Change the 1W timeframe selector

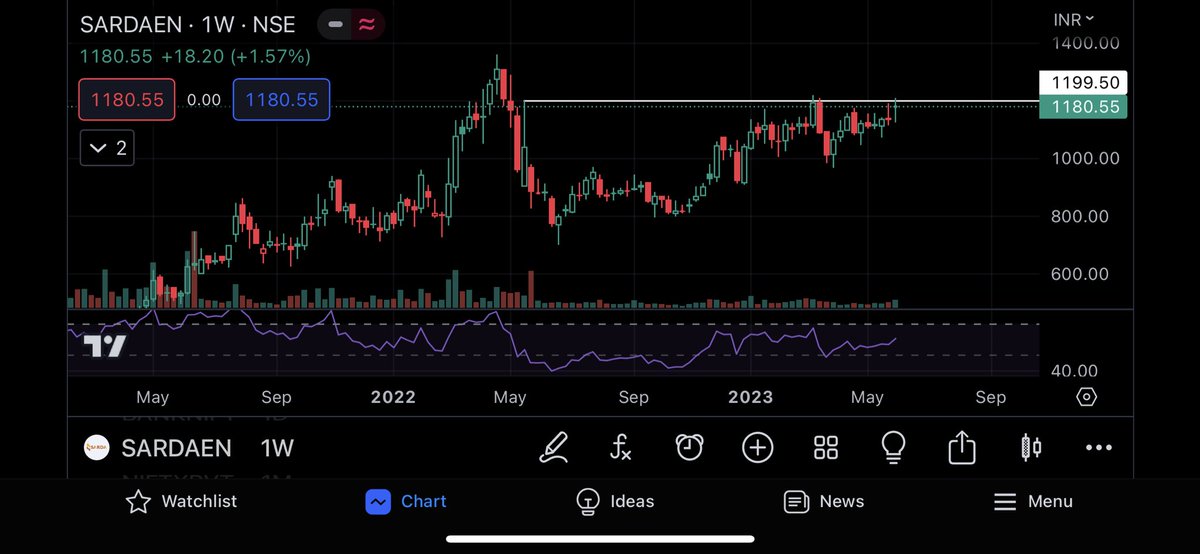click(277, 447)
